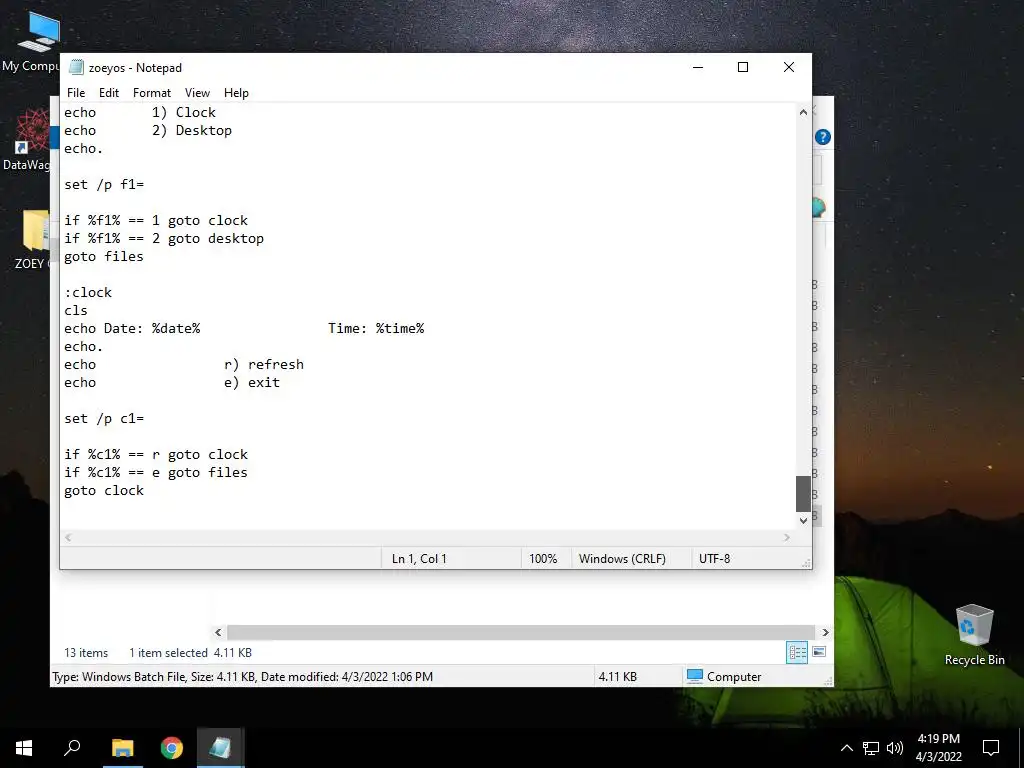Click the 'e) exit' echo line
Screen dimensions: 1024x768
click(x=172, y=382)
